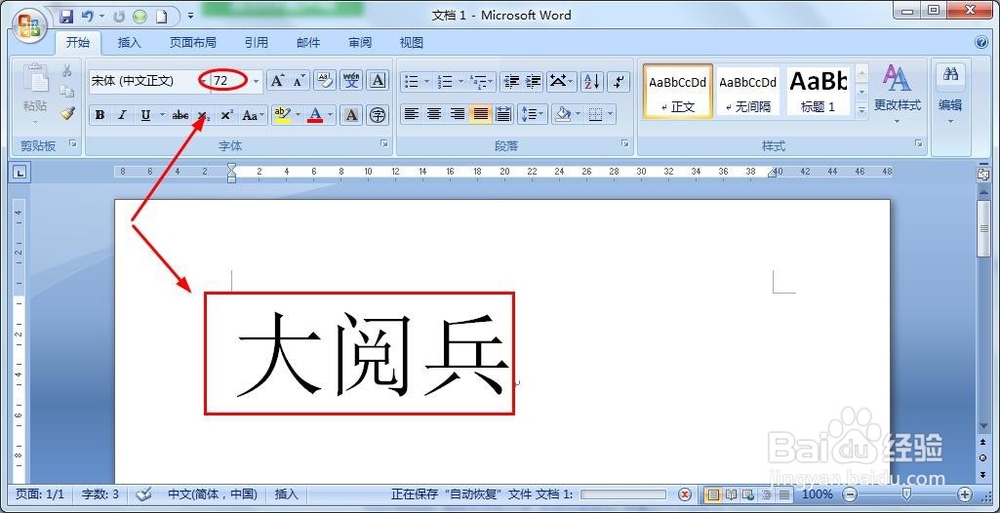Toggle Underline formatting
This screenshot has width=1000, height=513.
(145, 115)
